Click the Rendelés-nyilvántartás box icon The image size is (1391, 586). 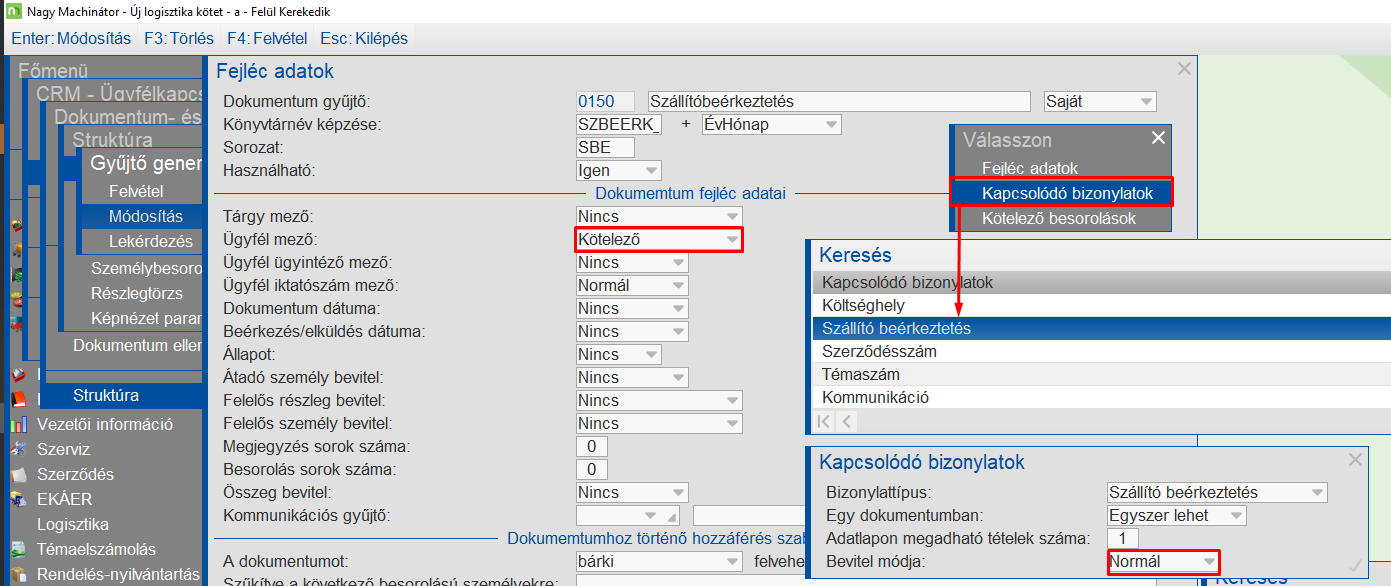(18, 574)
